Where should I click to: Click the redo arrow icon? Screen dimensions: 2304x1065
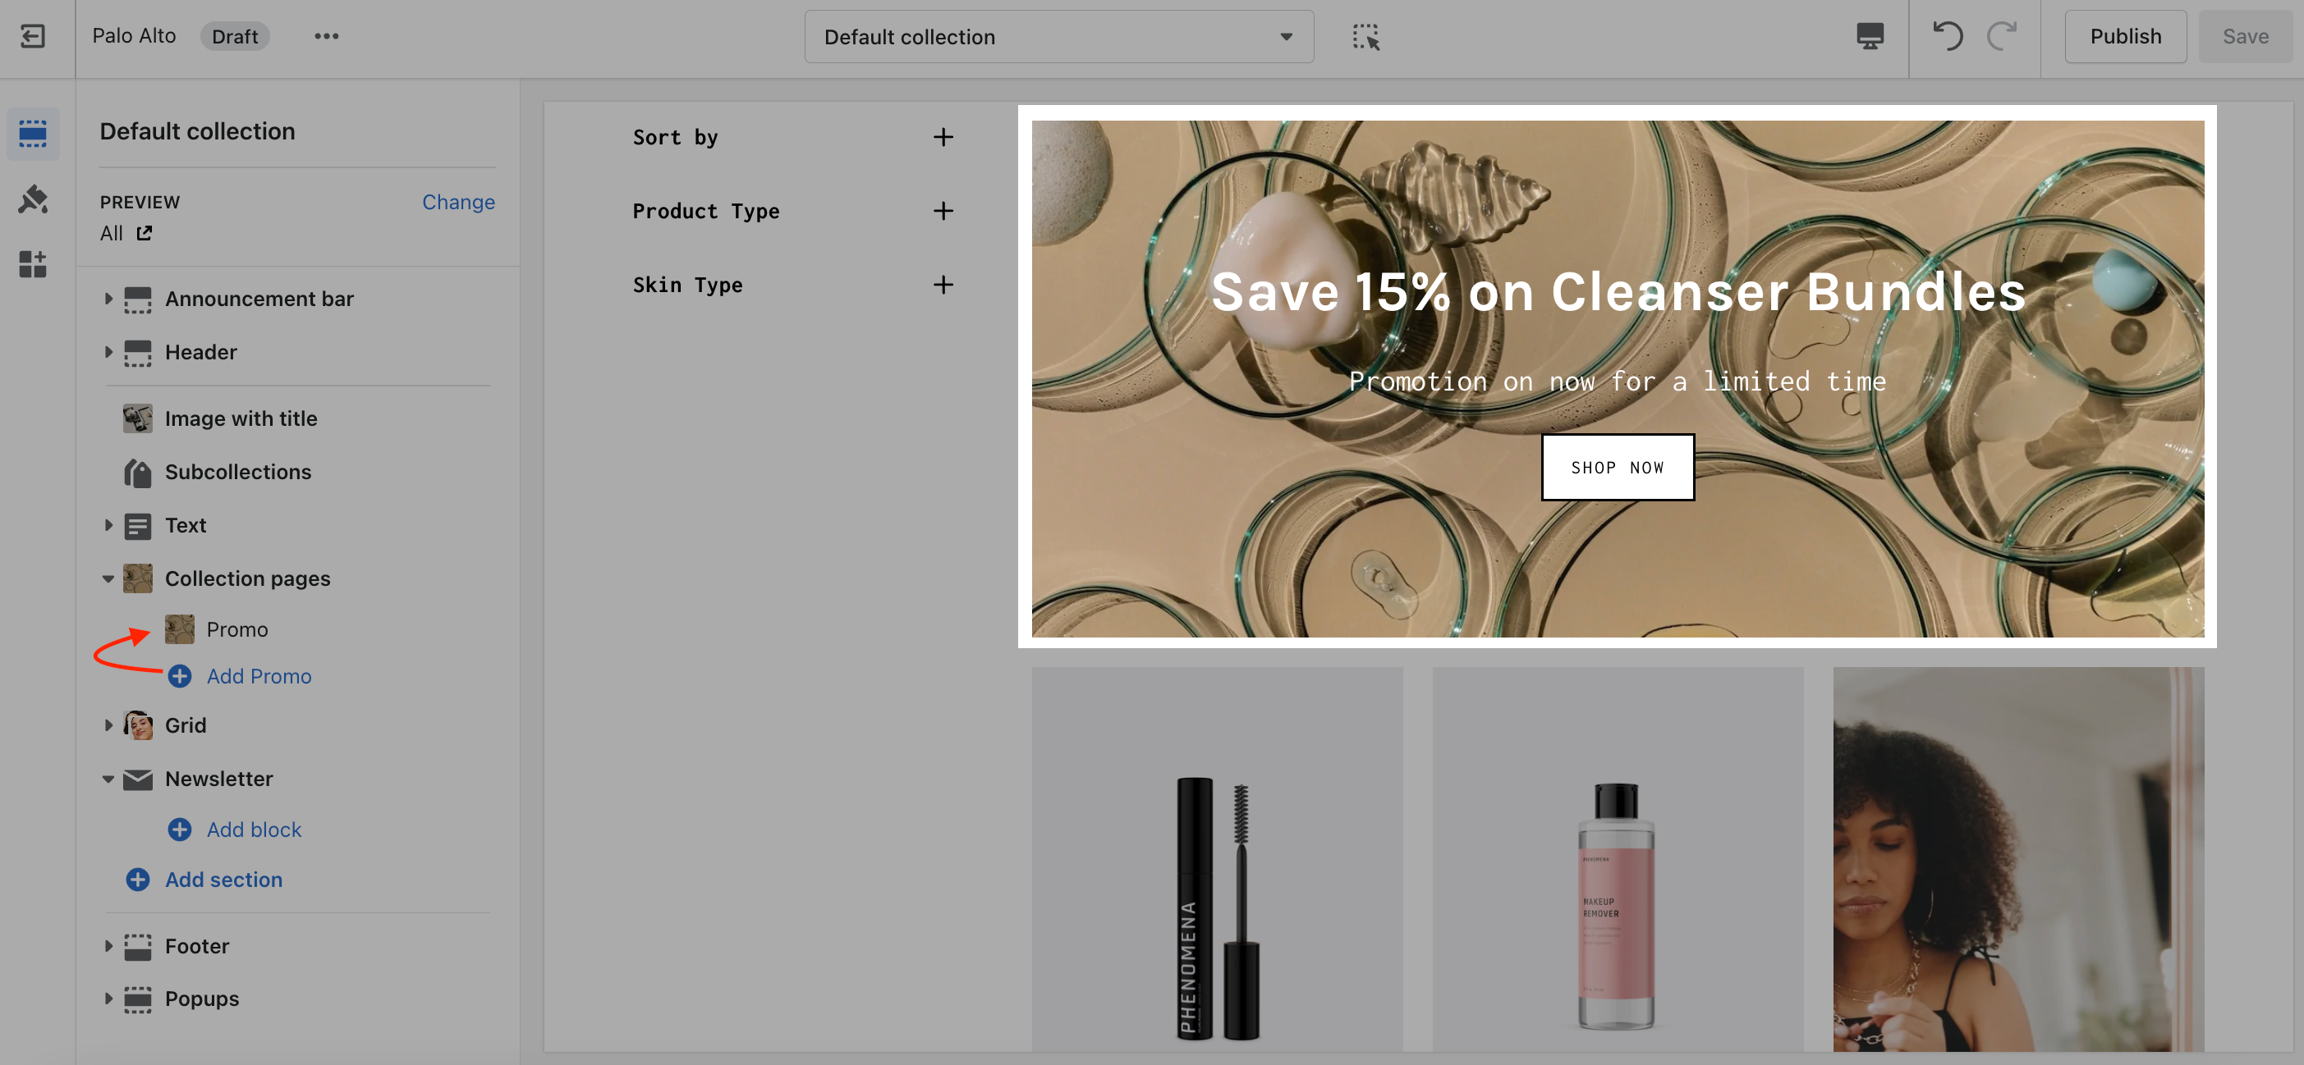2001,37
